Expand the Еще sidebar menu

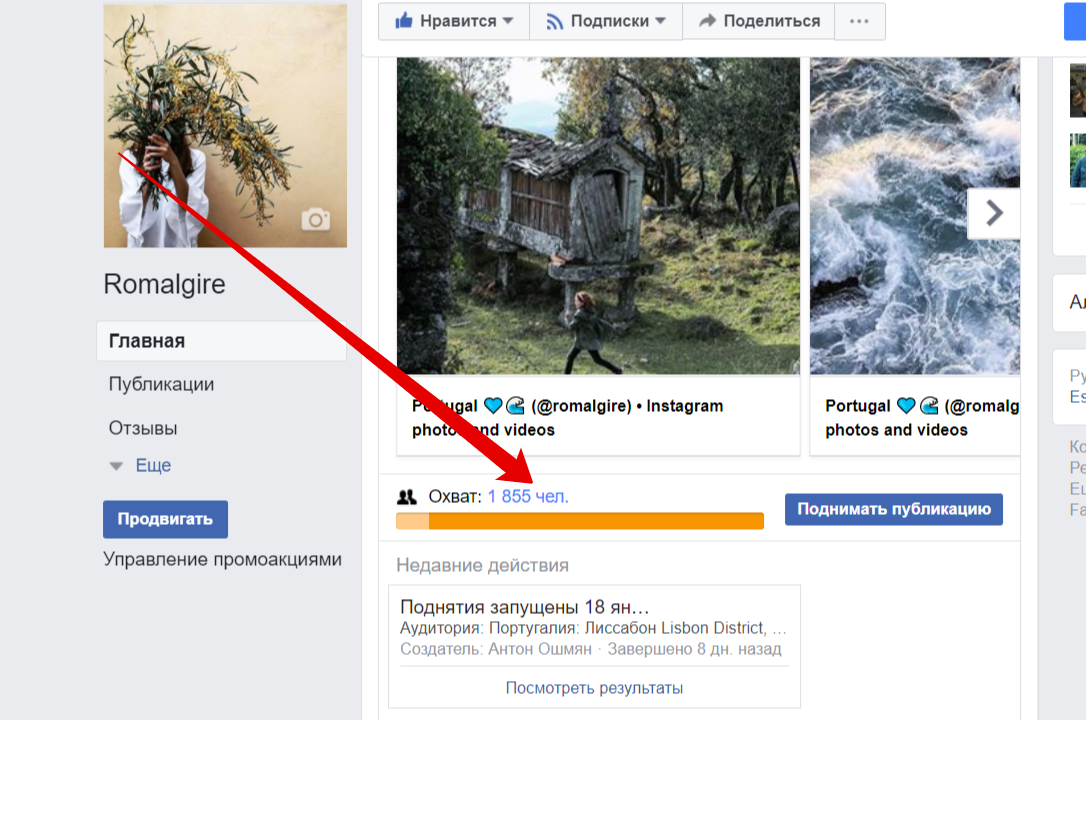[x=140, y=465]
